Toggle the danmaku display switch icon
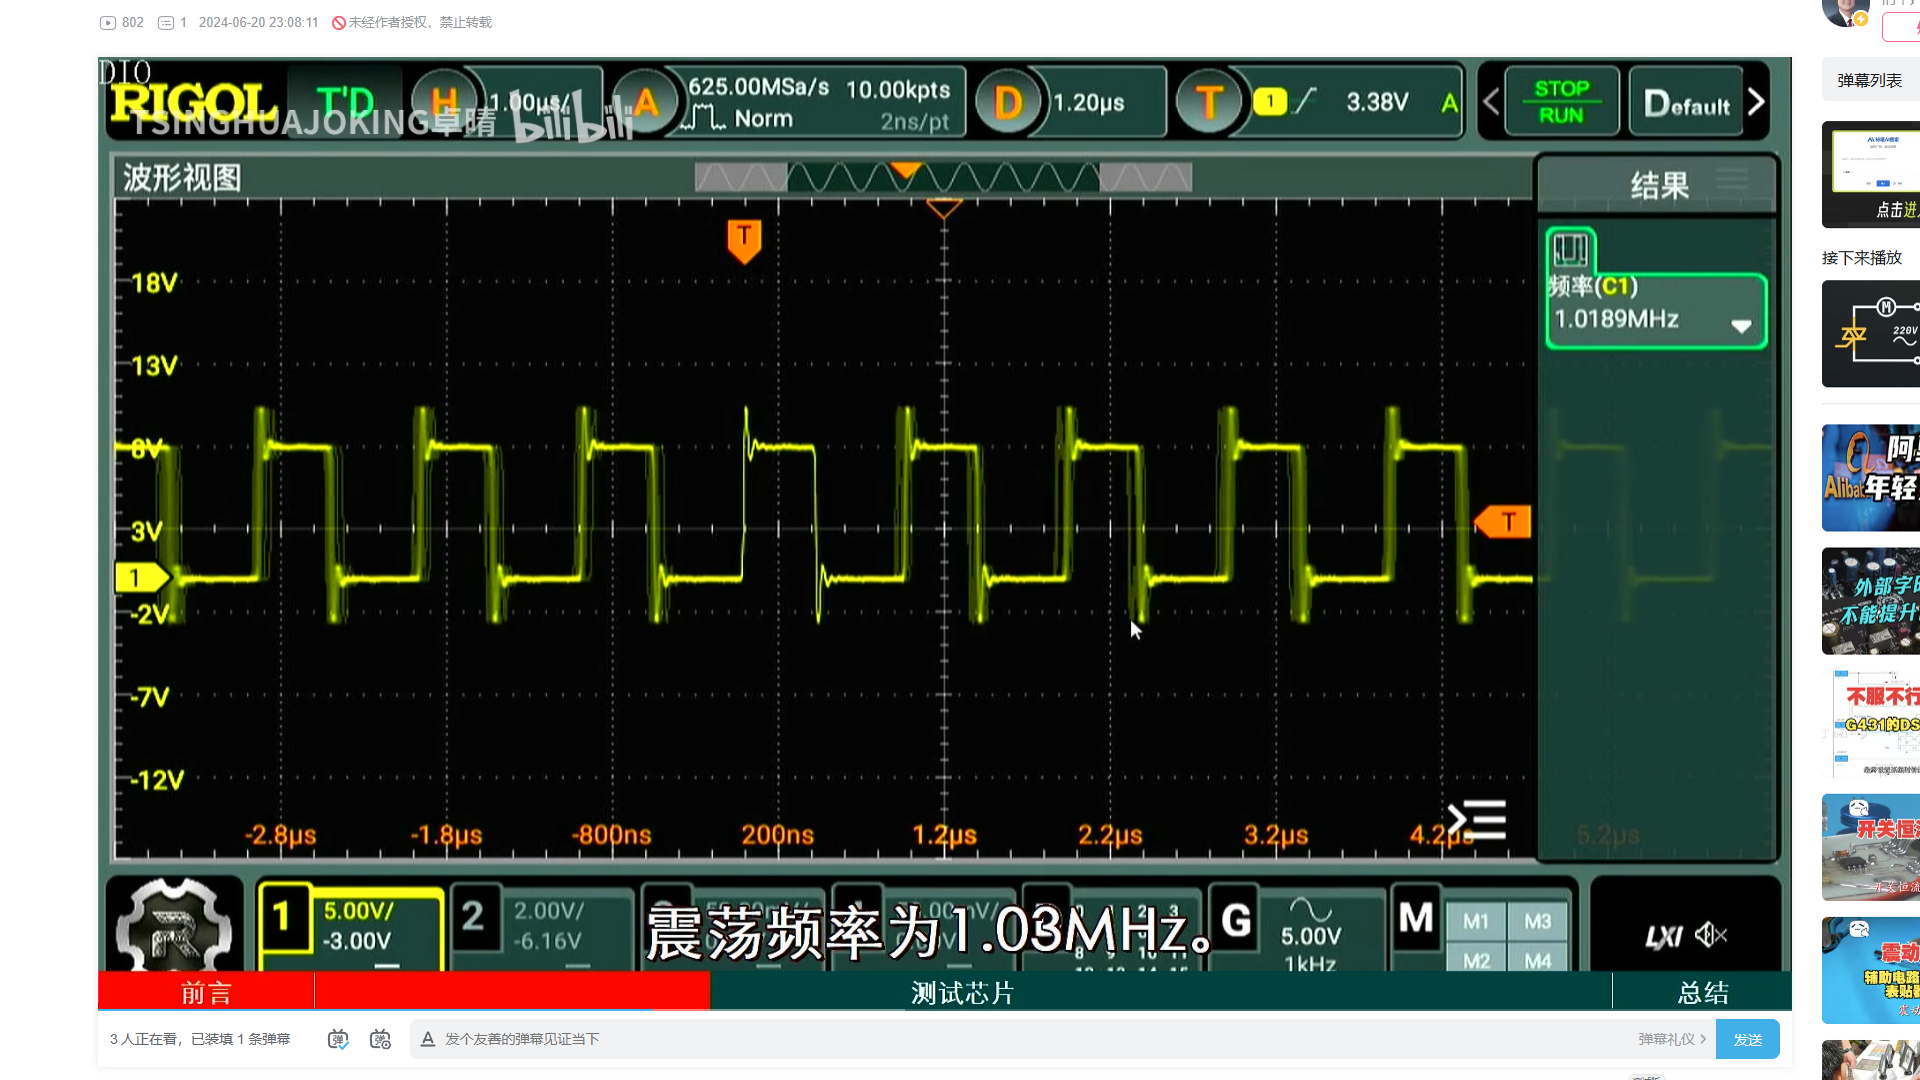The image size is (1920, 1080). (x=338, y=1039)
